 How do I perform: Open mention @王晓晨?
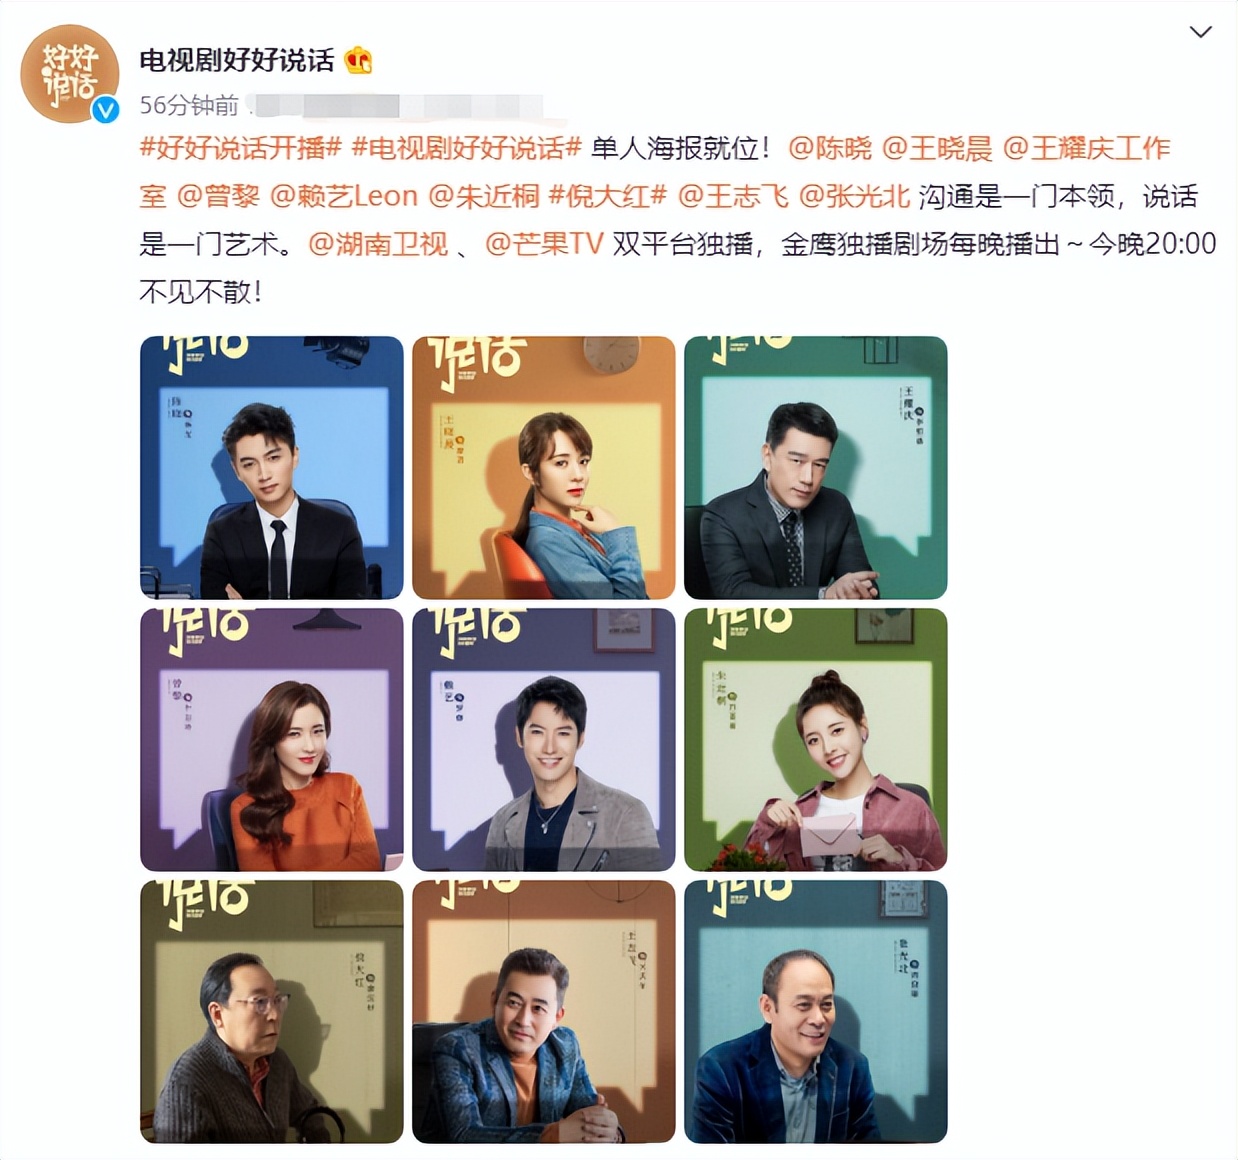pos(937,148)
